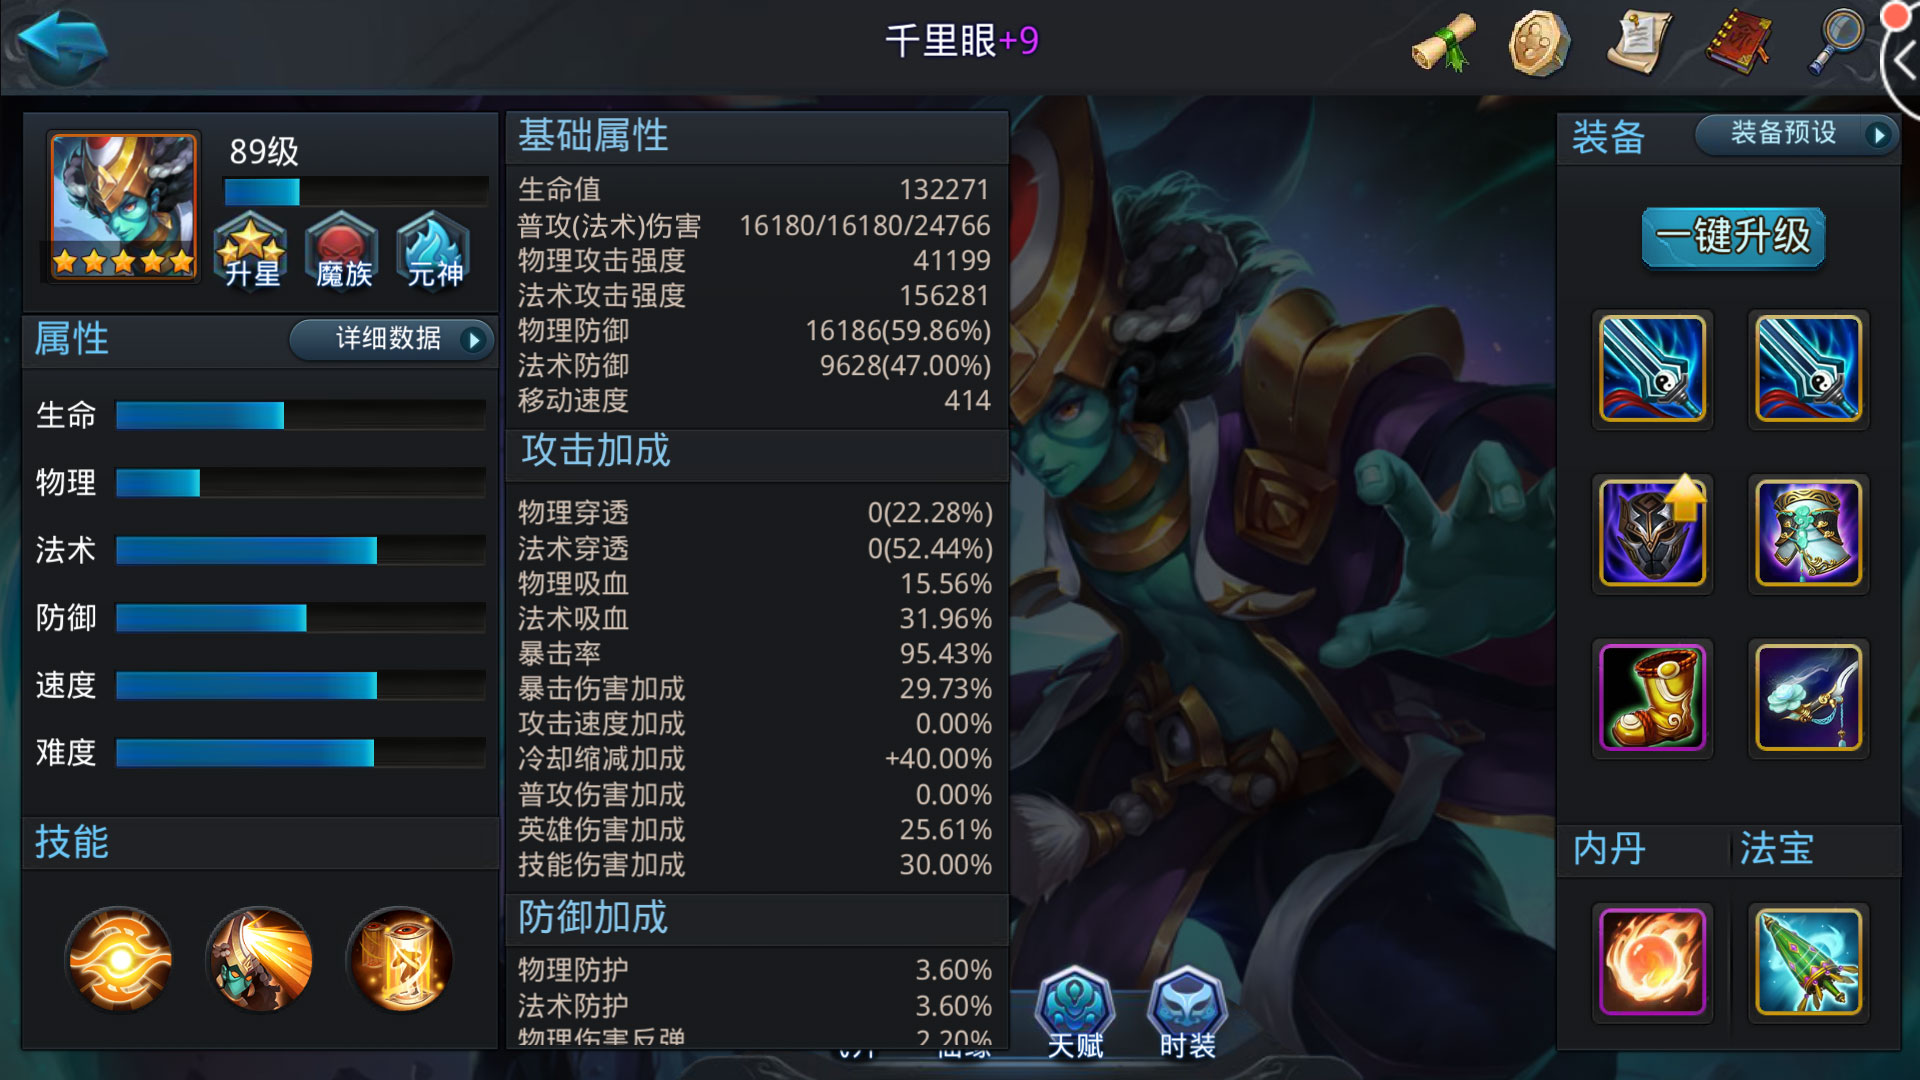
Task: Select the golden boot equipment slot
Action: click(1652, 697)
